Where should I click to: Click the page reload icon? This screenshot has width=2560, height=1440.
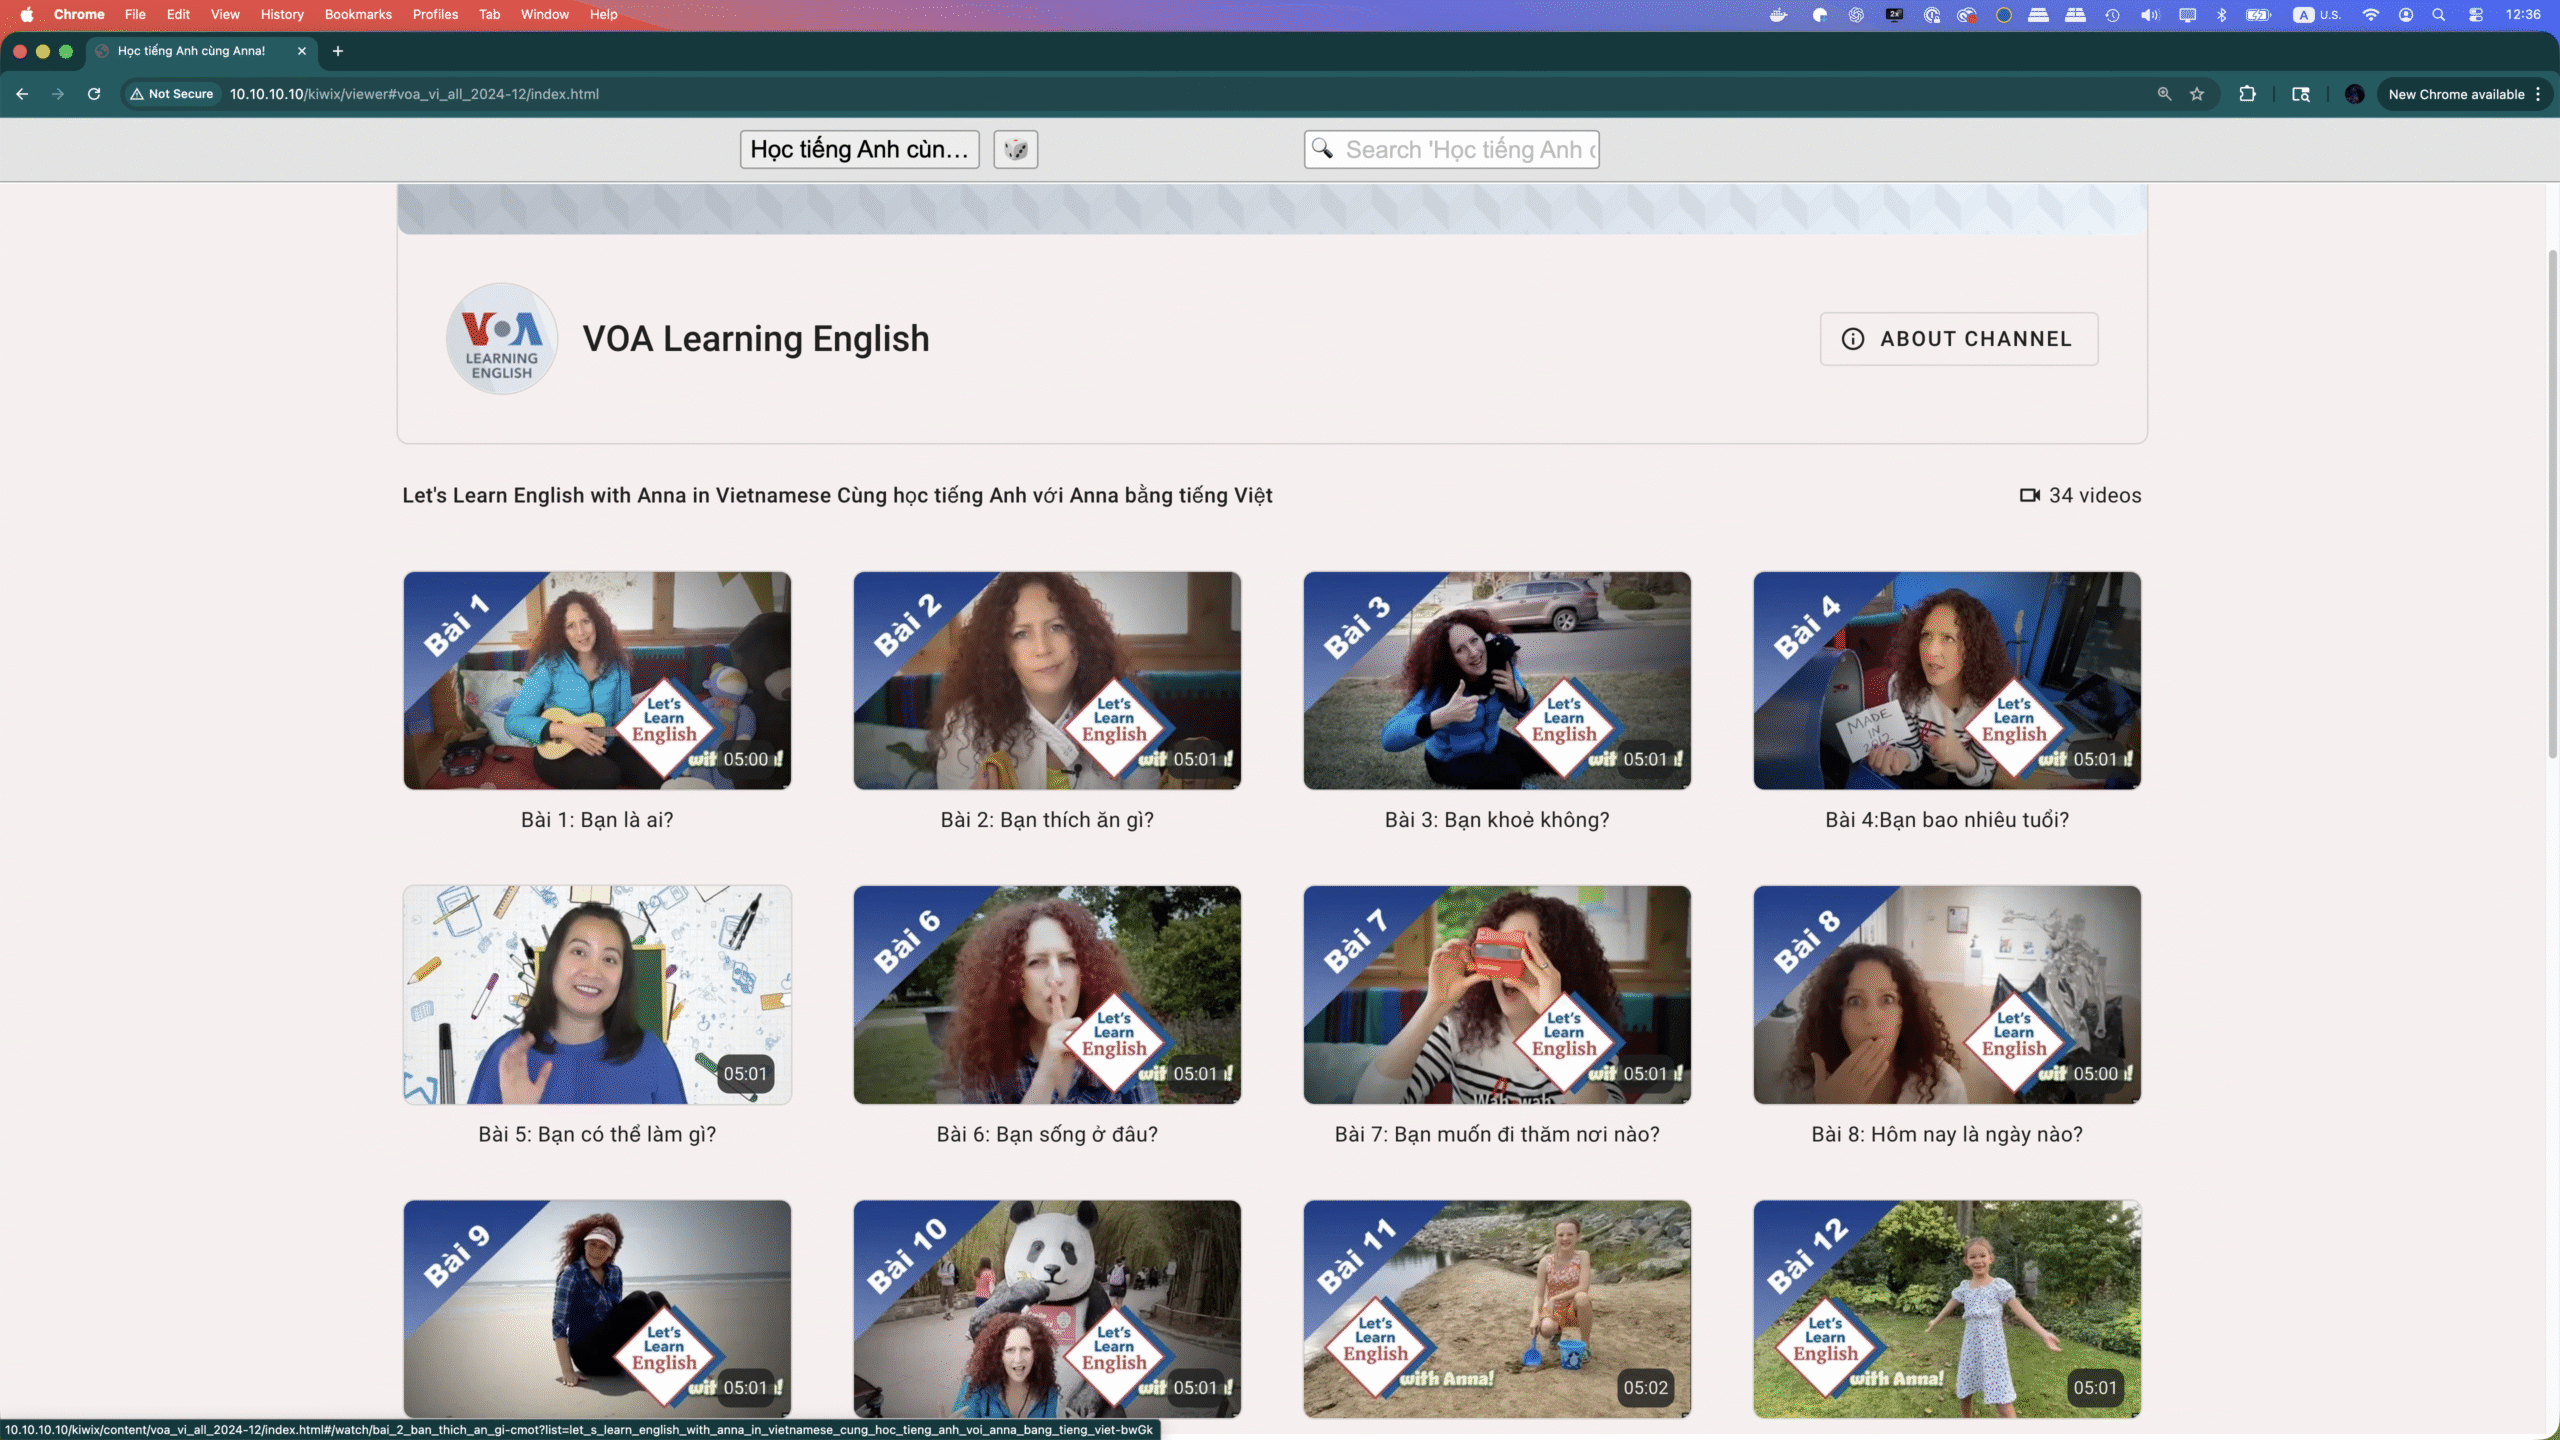(94, 94)
